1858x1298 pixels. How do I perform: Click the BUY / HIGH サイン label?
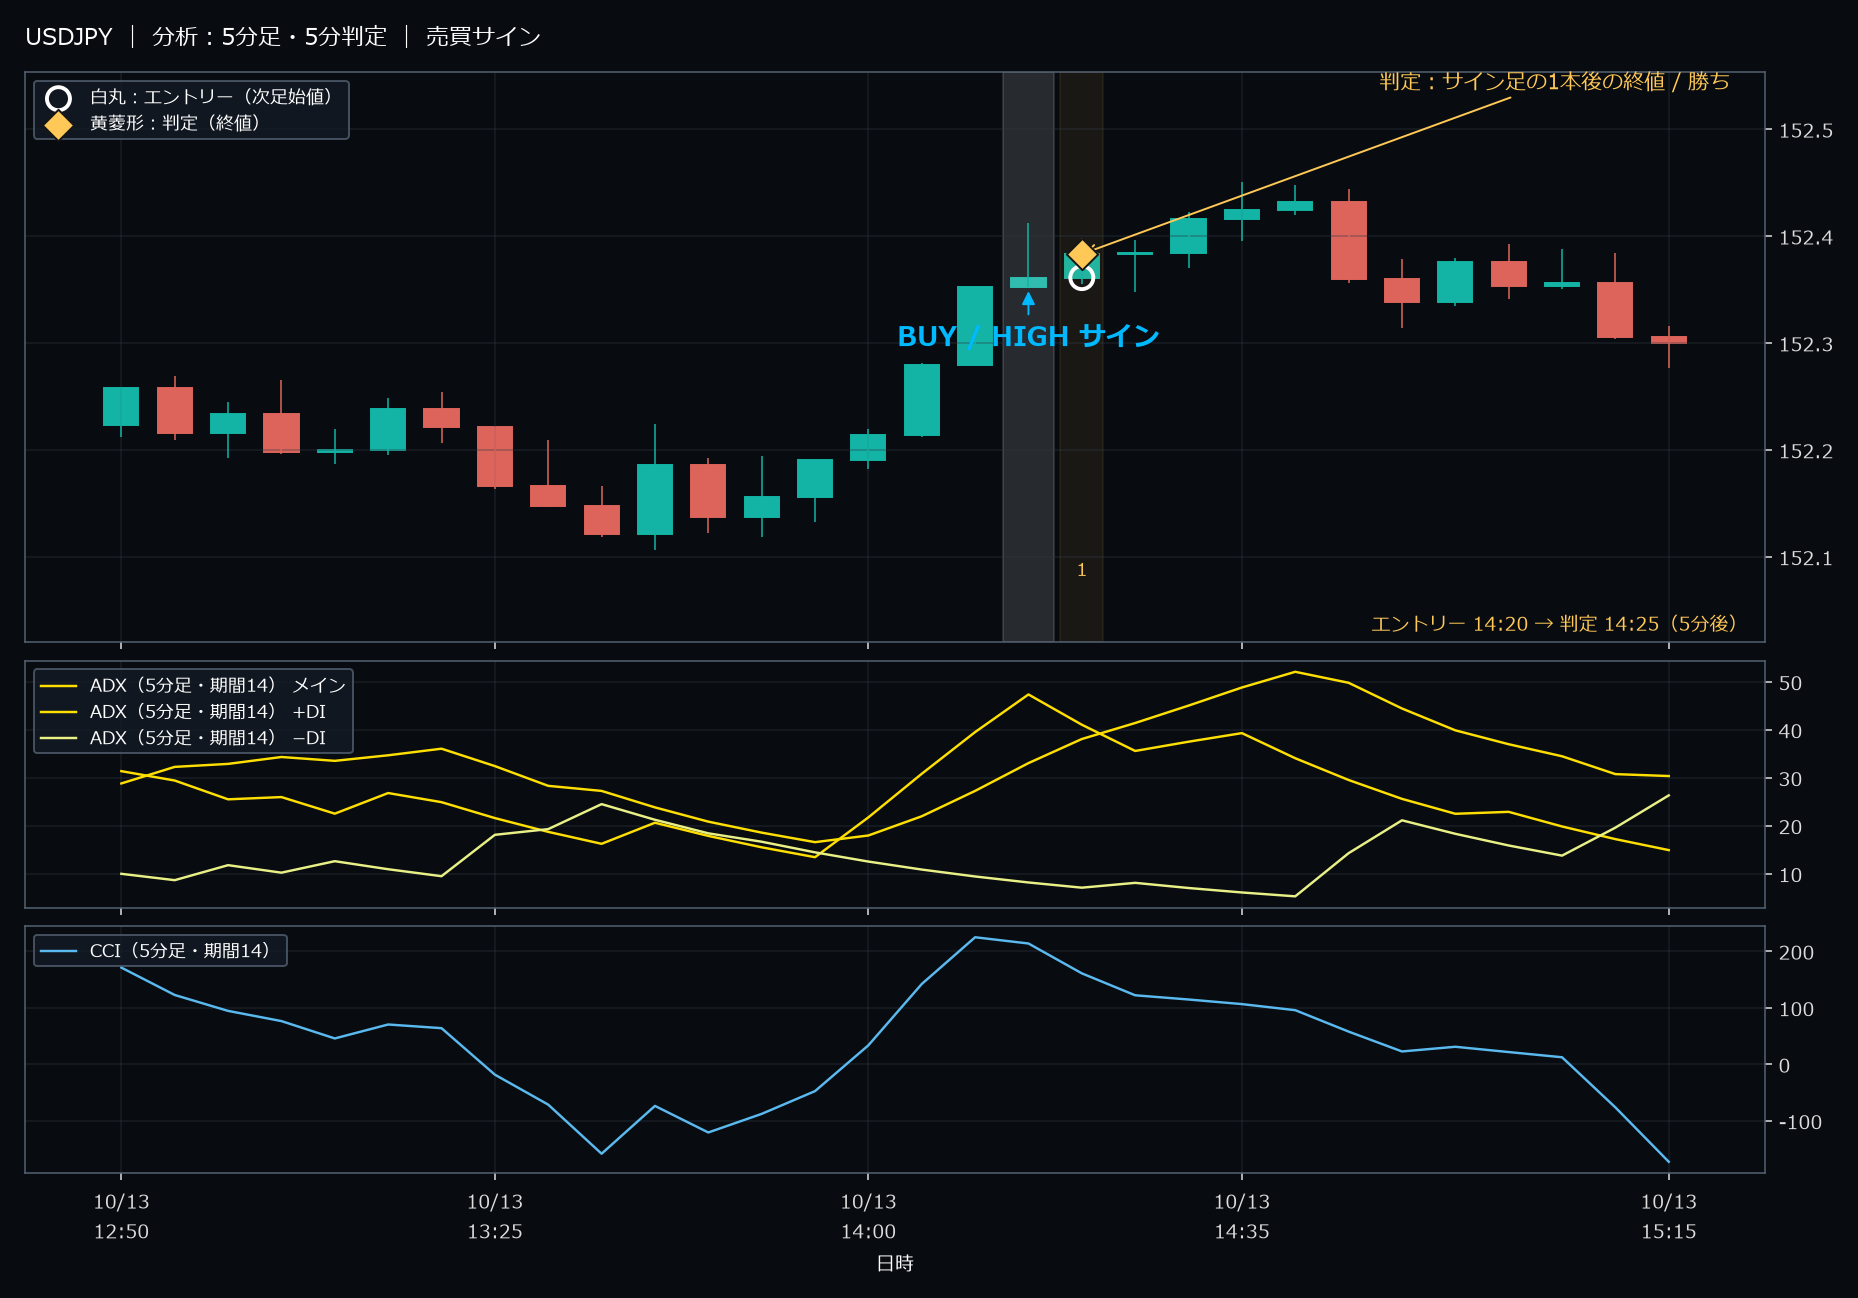[x=1028, y=336]
